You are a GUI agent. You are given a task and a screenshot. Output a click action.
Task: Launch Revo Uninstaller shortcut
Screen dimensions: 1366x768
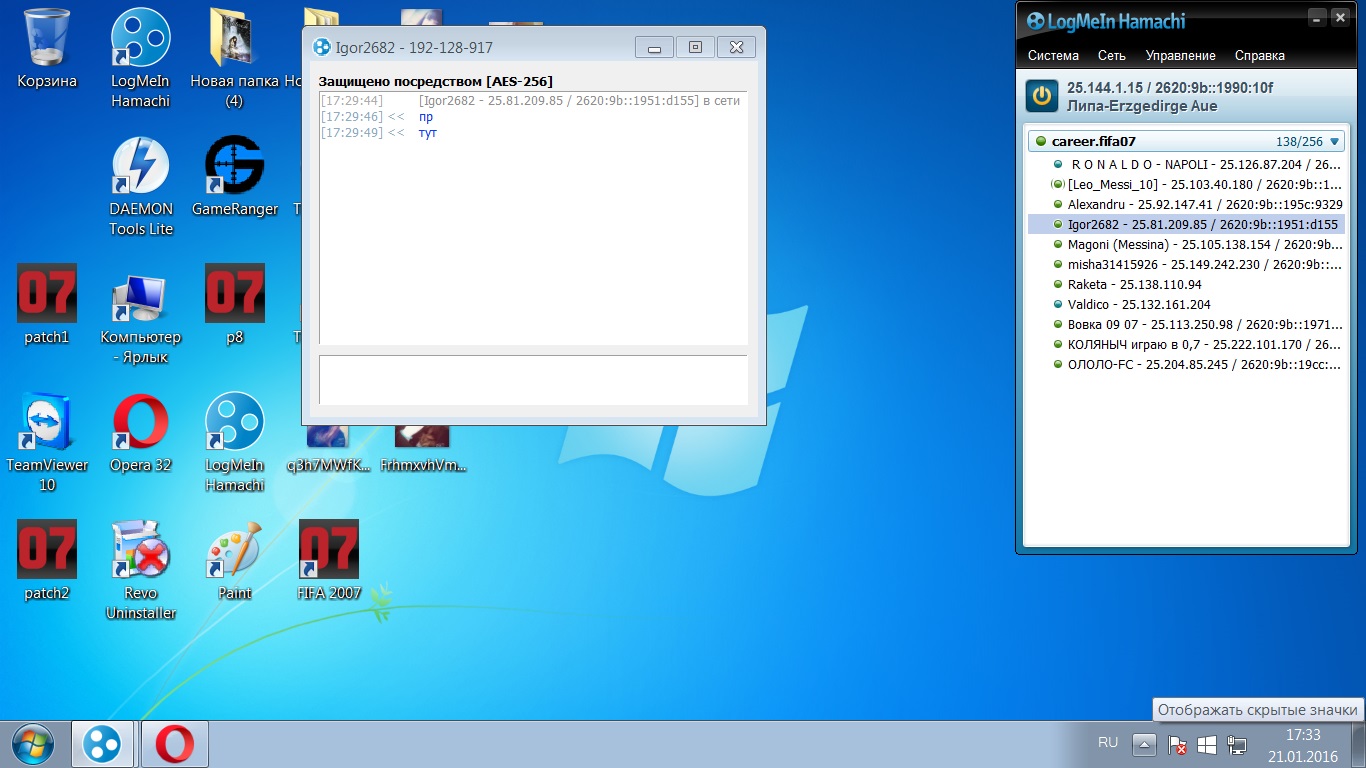(x=141, y=570)
